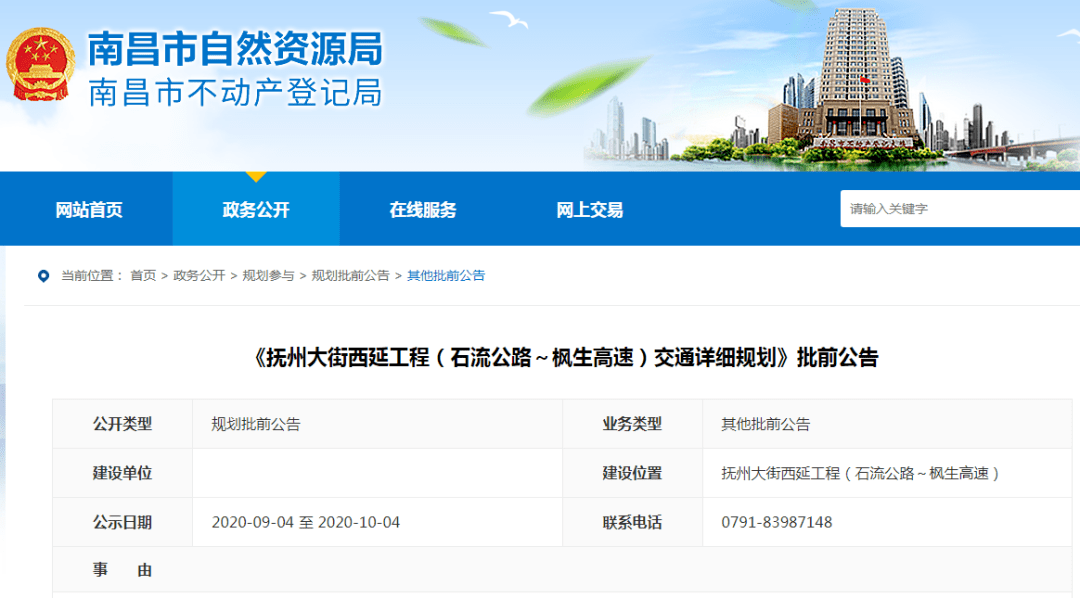This screenshot has width=1080, height=598.
Task: Go to 规划批前公告 breadcrumb link
Action: [x=350, y=276]
